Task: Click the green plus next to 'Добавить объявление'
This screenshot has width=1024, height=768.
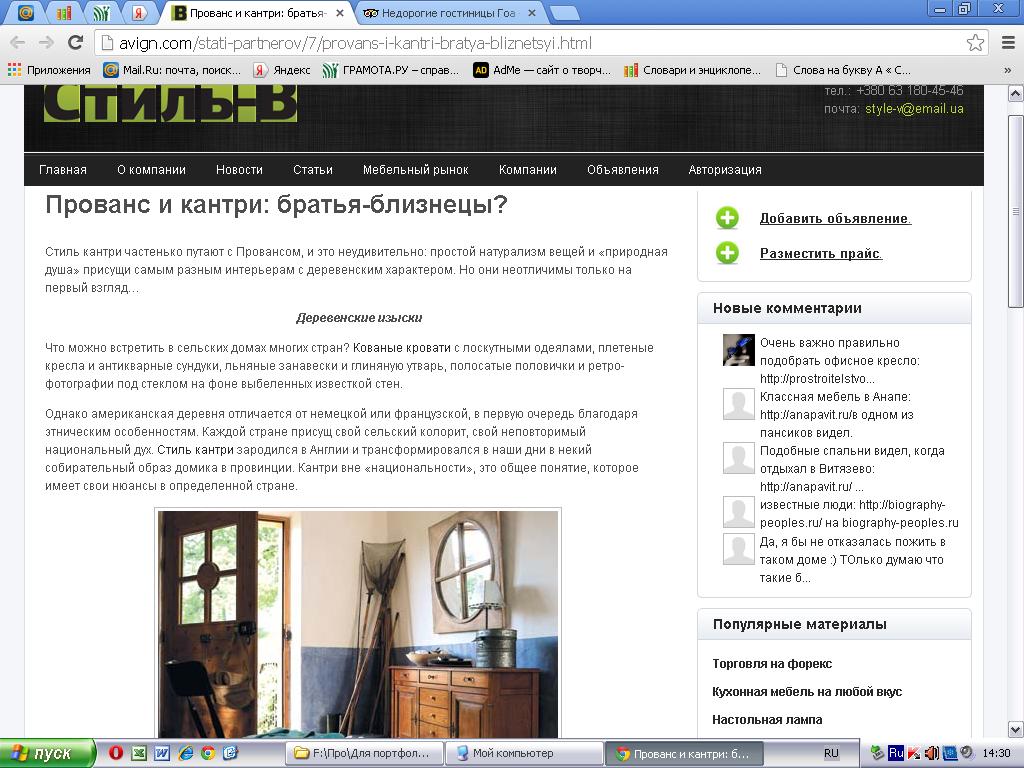Action: pyautogui.click(x=727, y=218)
